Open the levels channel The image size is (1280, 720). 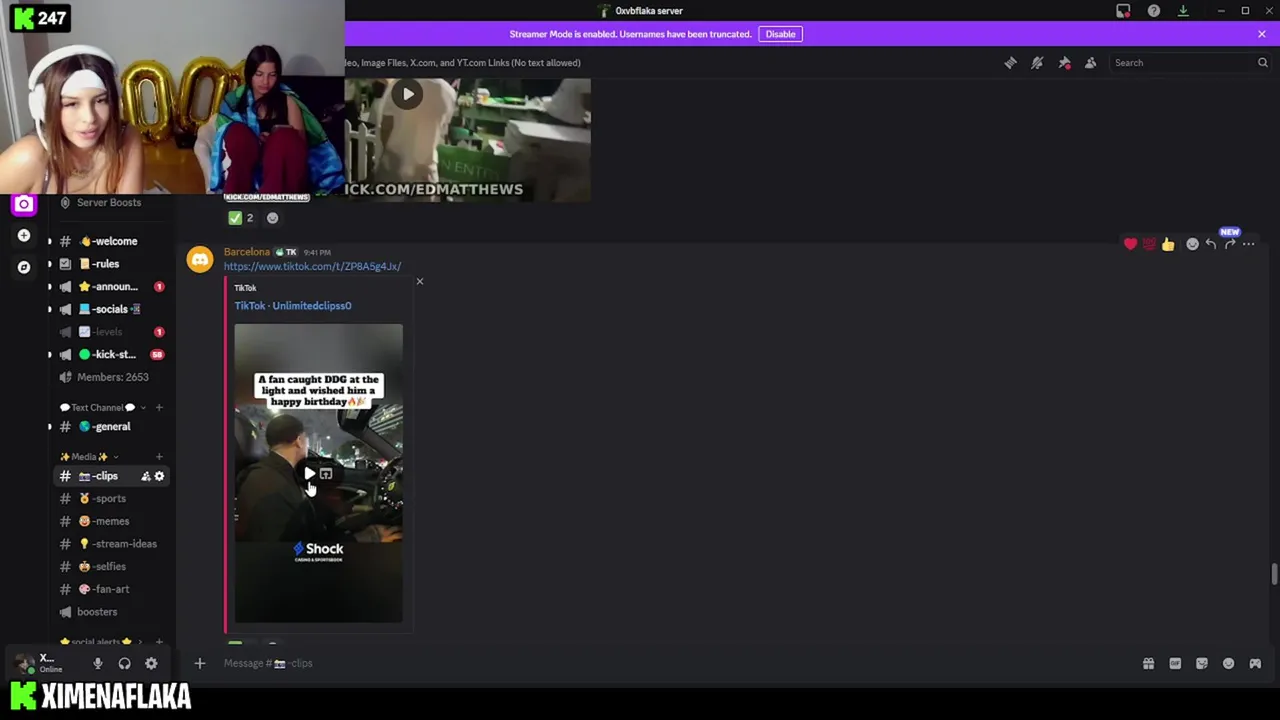pyautogui.click(x=108, y=332)
